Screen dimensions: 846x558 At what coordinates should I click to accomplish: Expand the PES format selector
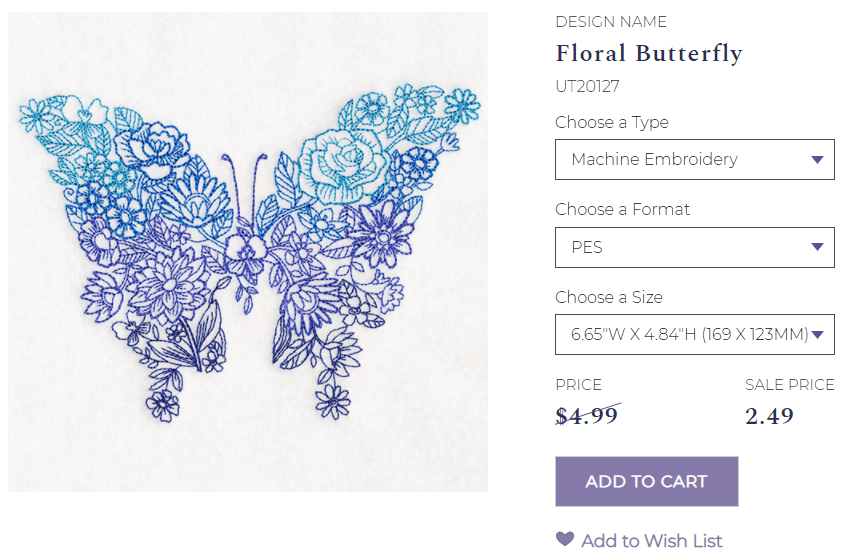pos(694,247)
